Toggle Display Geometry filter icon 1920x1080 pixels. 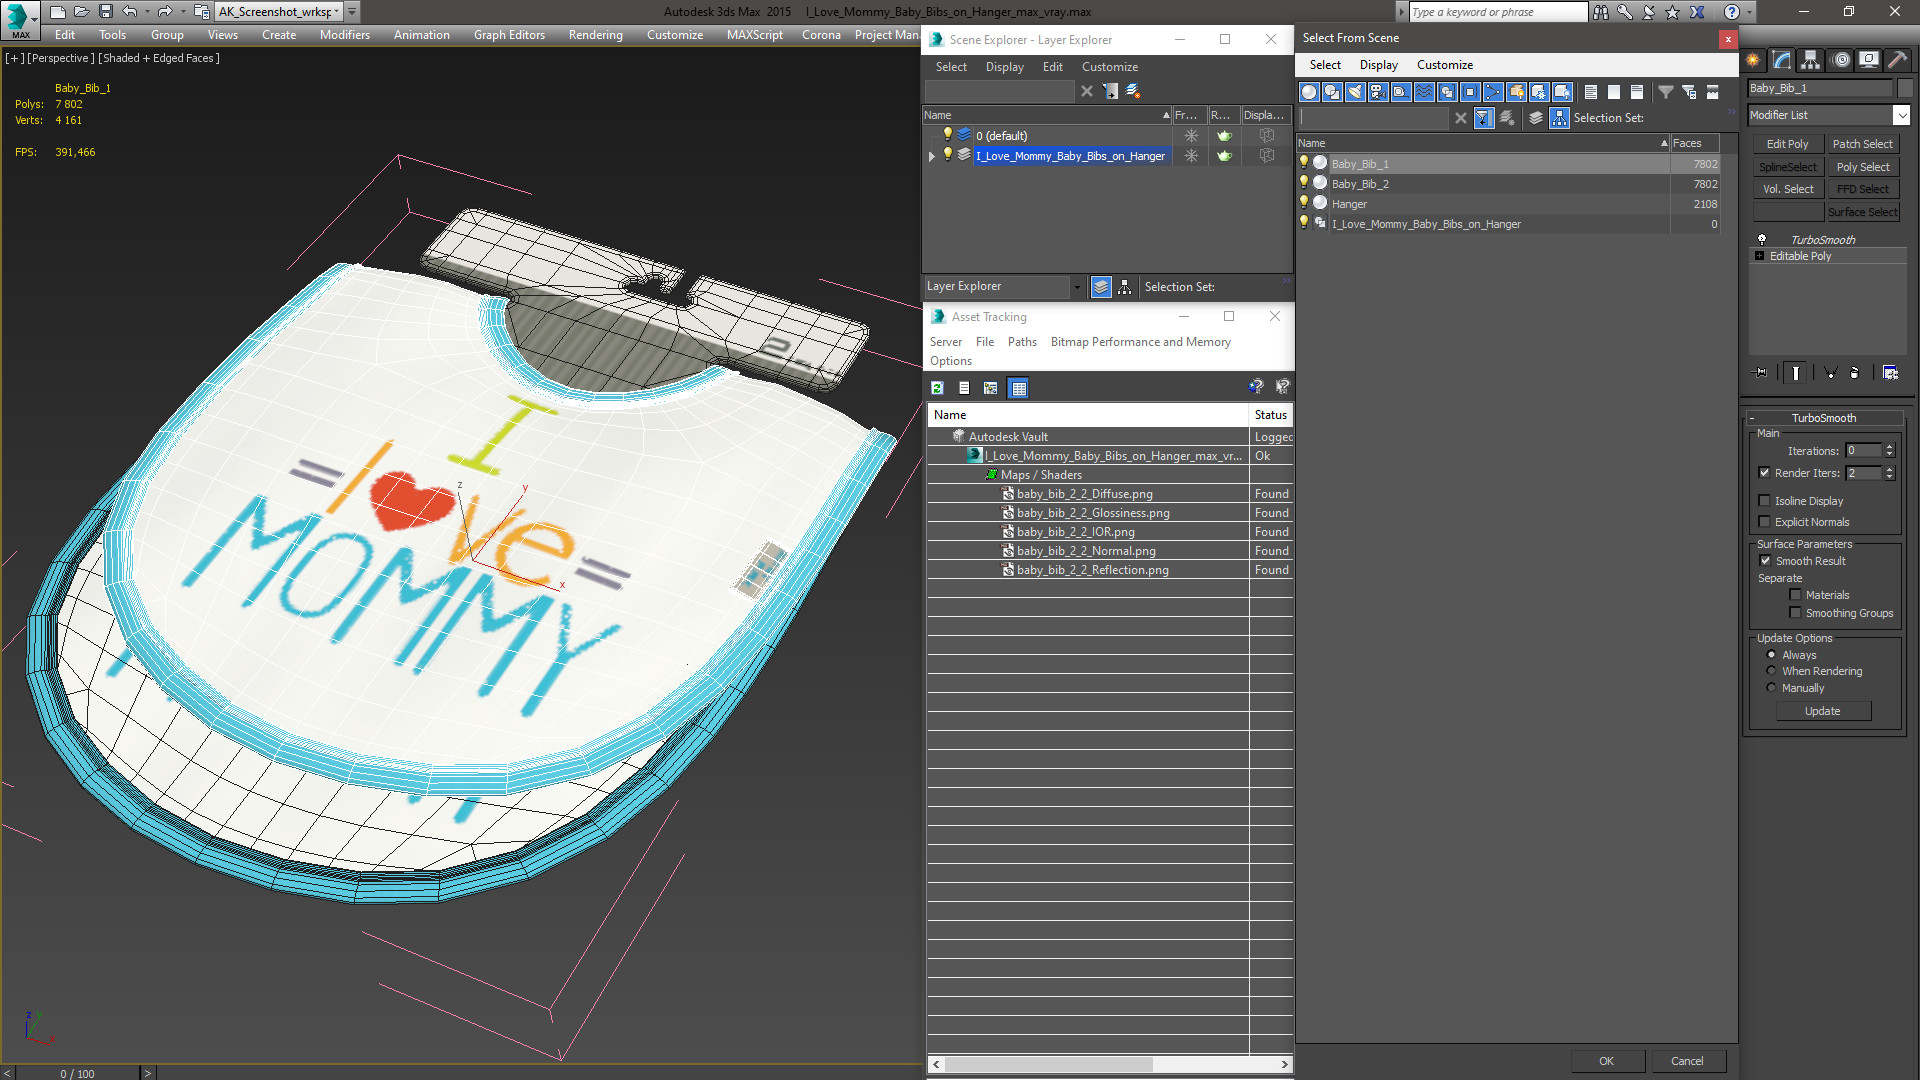pyautogui.click(x=1309, y=92)
